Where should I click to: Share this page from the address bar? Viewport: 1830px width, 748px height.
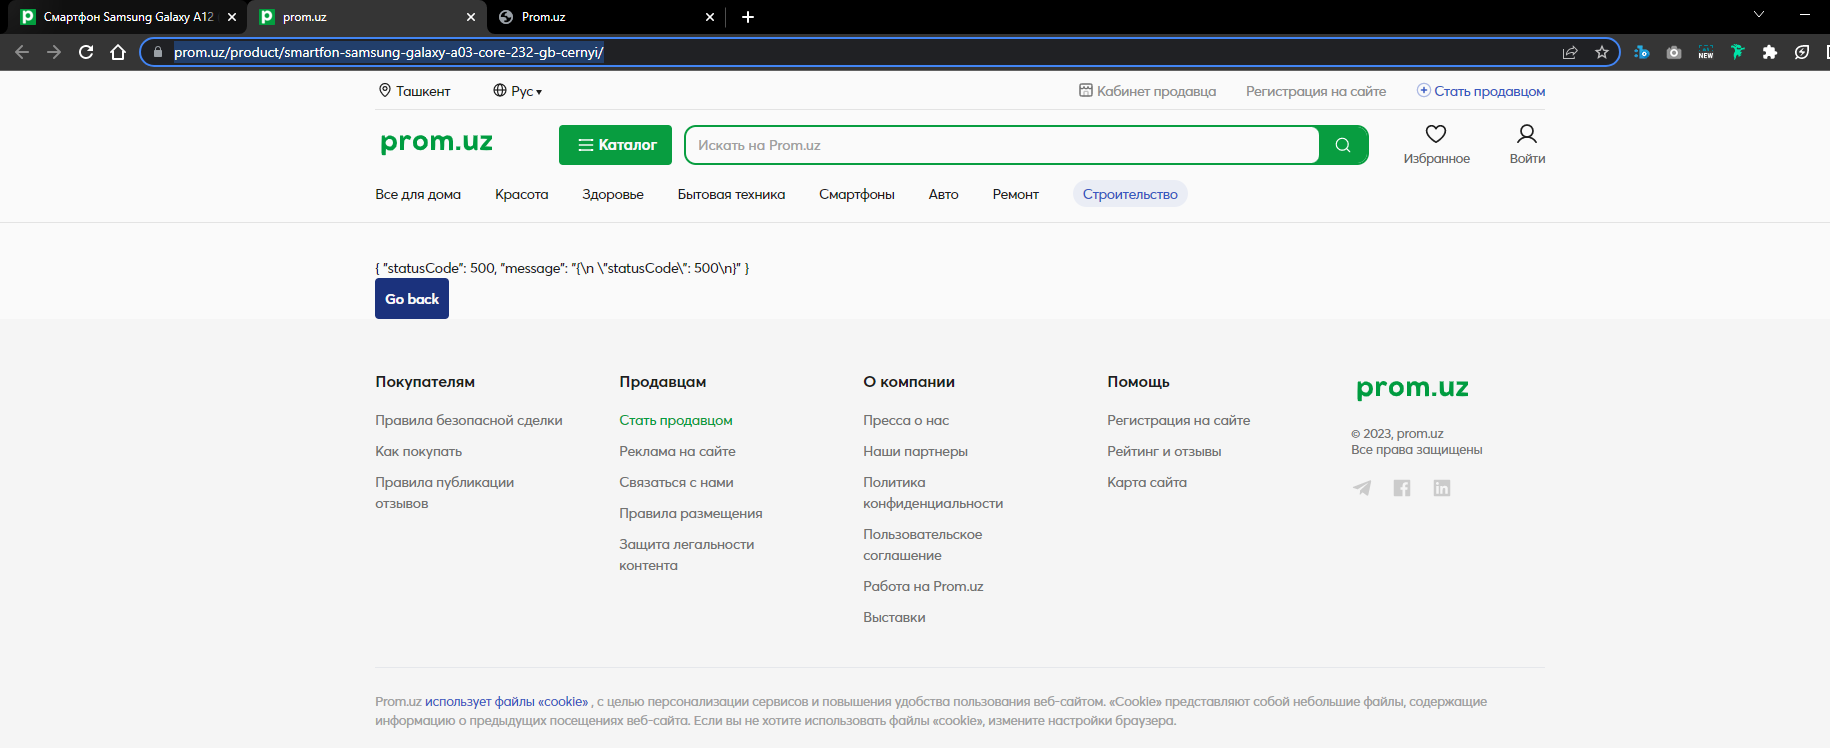1570,52
